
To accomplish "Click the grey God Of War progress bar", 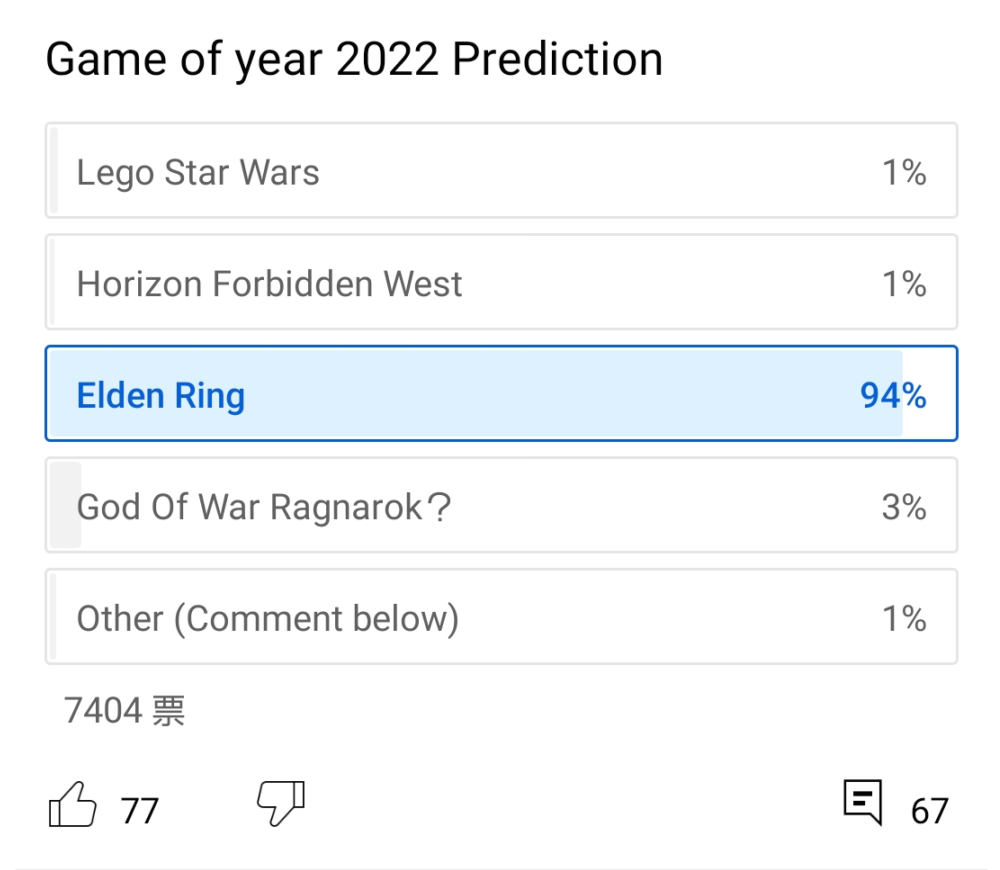I will (65, 505).
